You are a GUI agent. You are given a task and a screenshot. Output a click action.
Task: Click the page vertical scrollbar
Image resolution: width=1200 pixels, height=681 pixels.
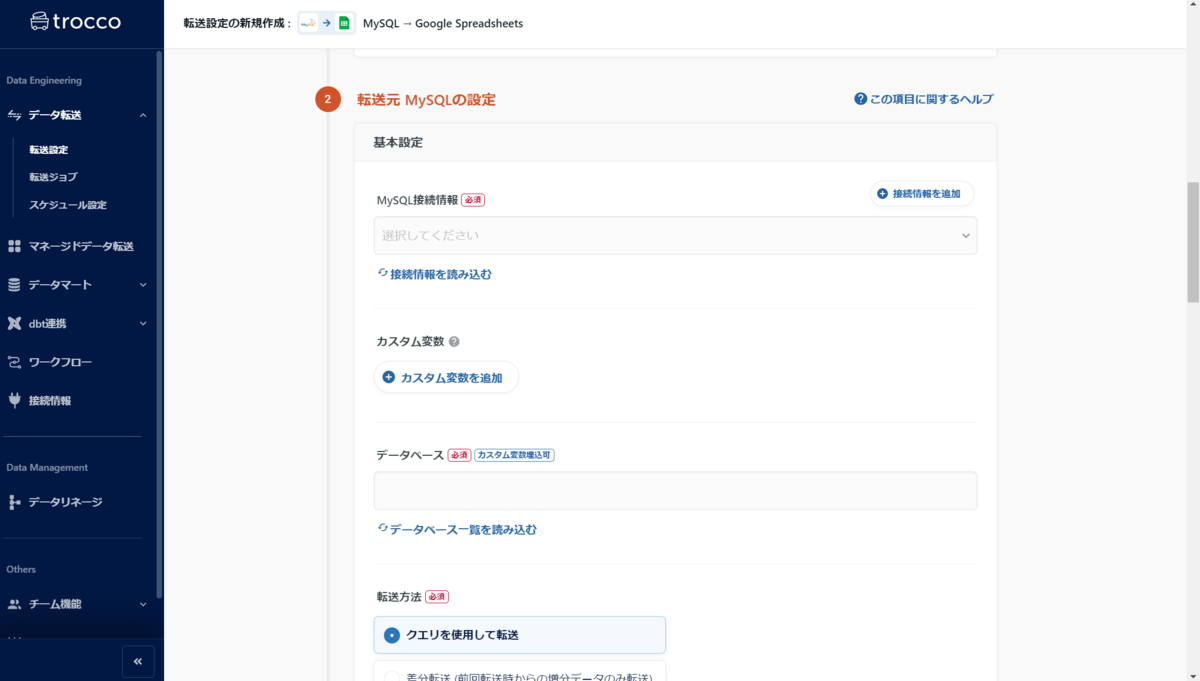tap(1193, 242)
